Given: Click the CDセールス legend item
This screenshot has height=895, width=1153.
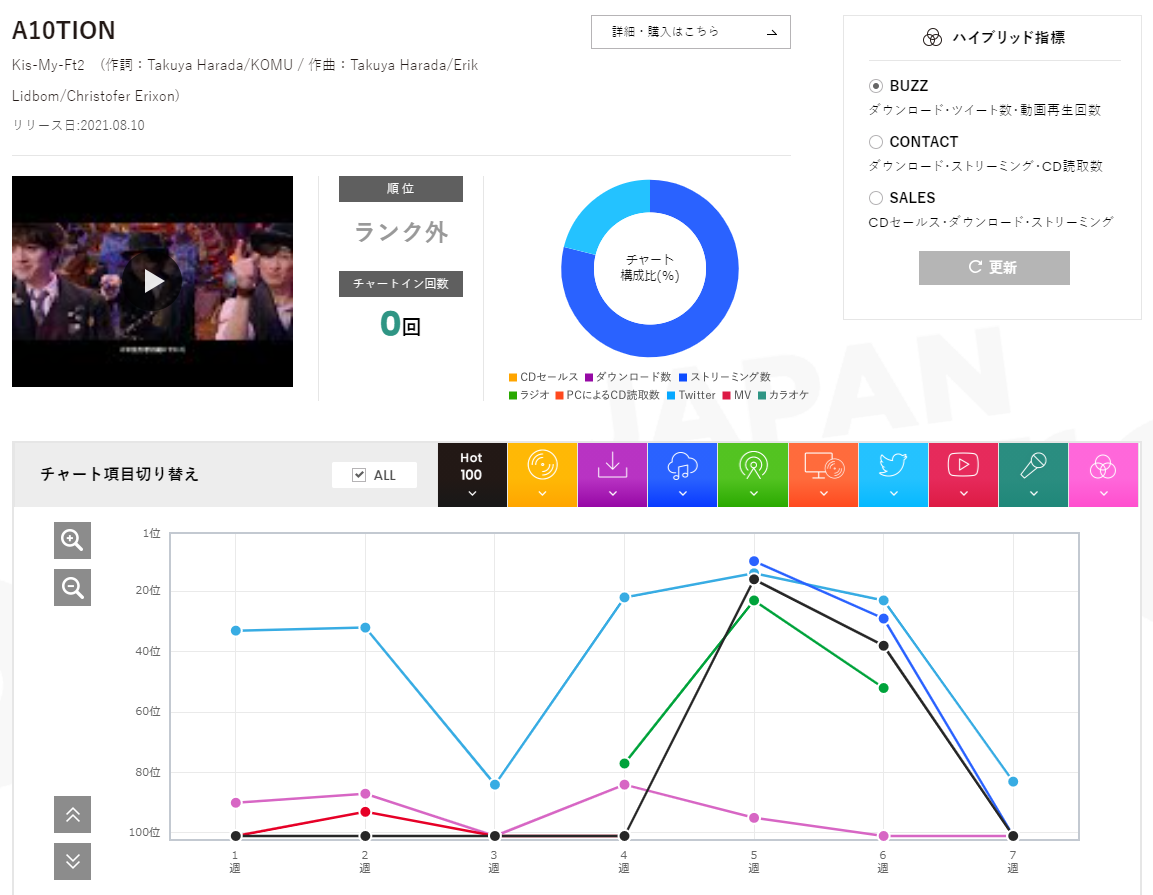Looking at the screenshot, I should coord(543,377).
